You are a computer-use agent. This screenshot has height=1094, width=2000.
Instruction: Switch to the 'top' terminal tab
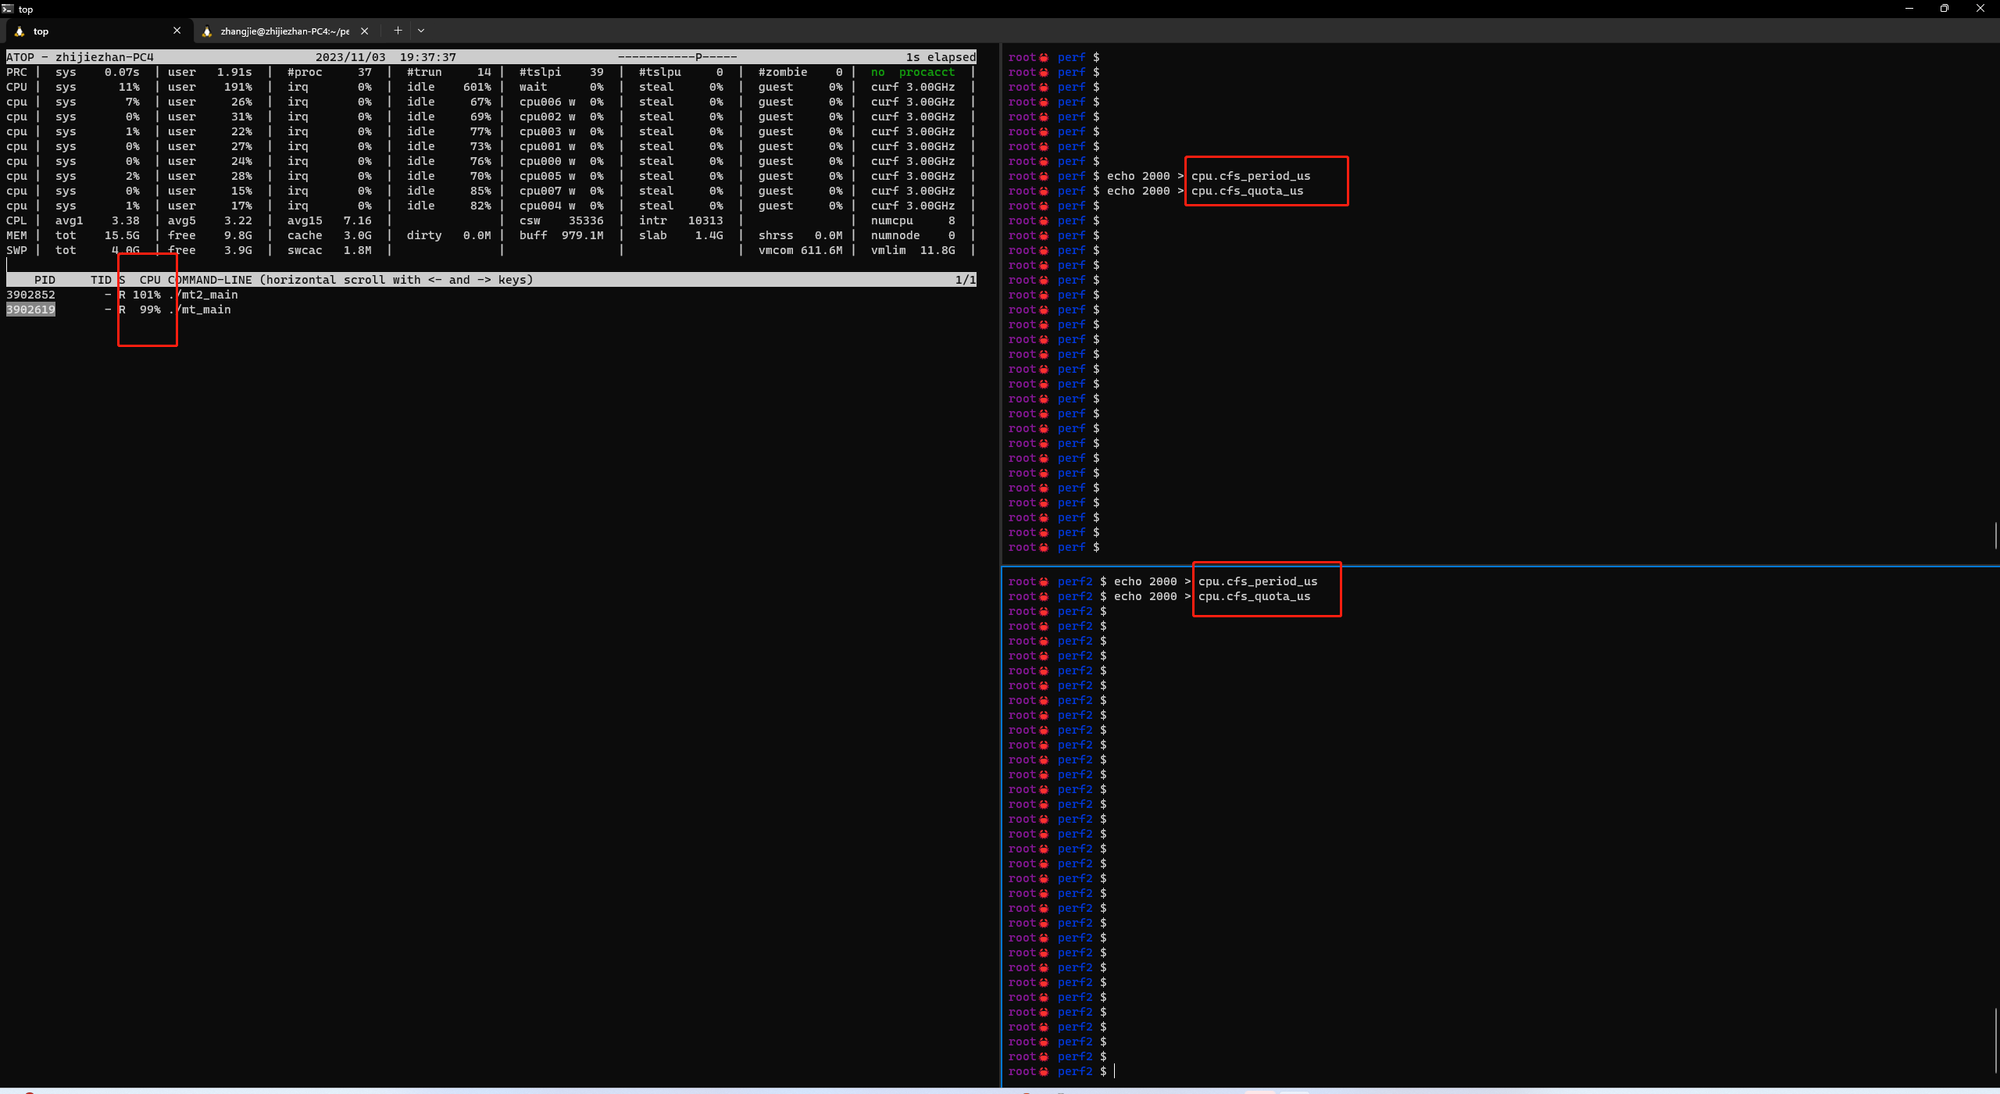[x=96, y=31]
